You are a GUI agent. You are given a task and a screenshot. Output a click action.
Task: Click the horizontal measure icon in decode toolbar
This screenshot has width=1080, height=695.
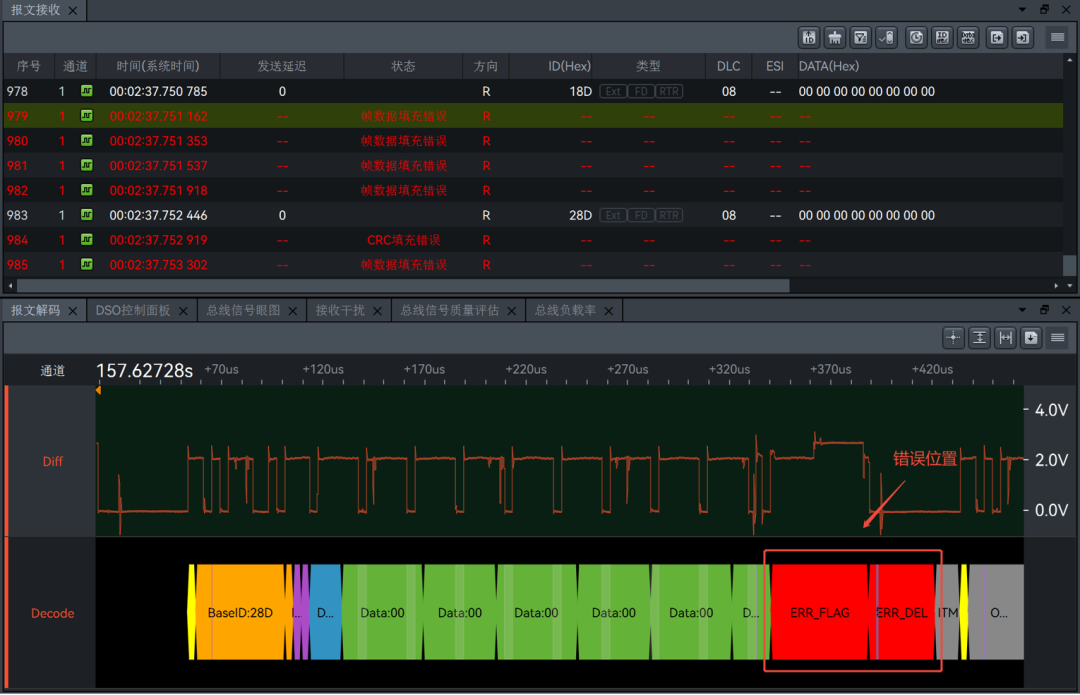[x=1006, y=338]
